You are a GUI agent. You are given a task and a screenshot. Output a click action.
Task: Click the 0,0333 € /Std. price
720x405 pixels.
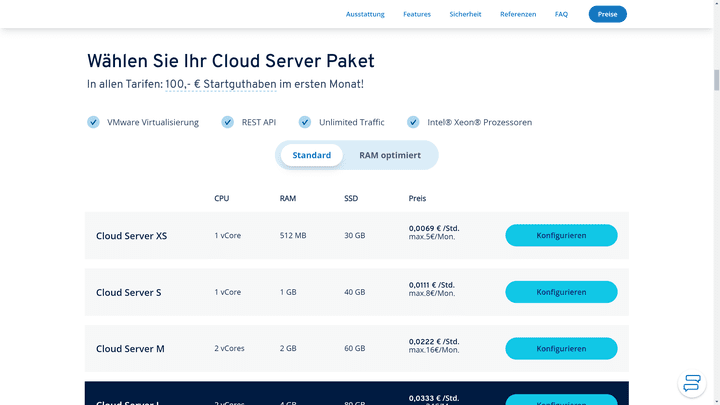(434, 398)
